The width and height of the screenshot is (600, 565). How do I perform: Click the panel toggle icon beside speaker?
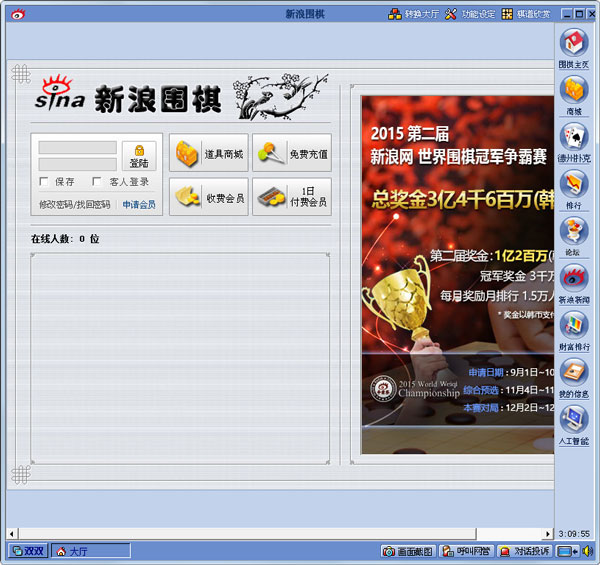tap(568, 551)
